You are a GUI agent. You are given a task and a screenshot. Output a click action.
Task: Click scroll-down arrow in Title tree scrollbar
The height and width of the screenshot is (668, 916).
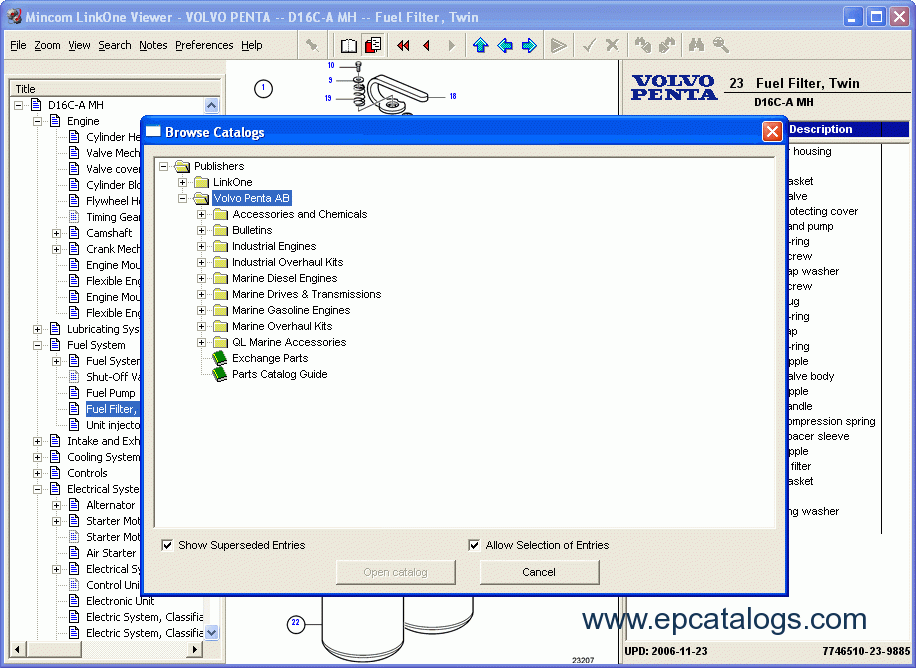211,632
